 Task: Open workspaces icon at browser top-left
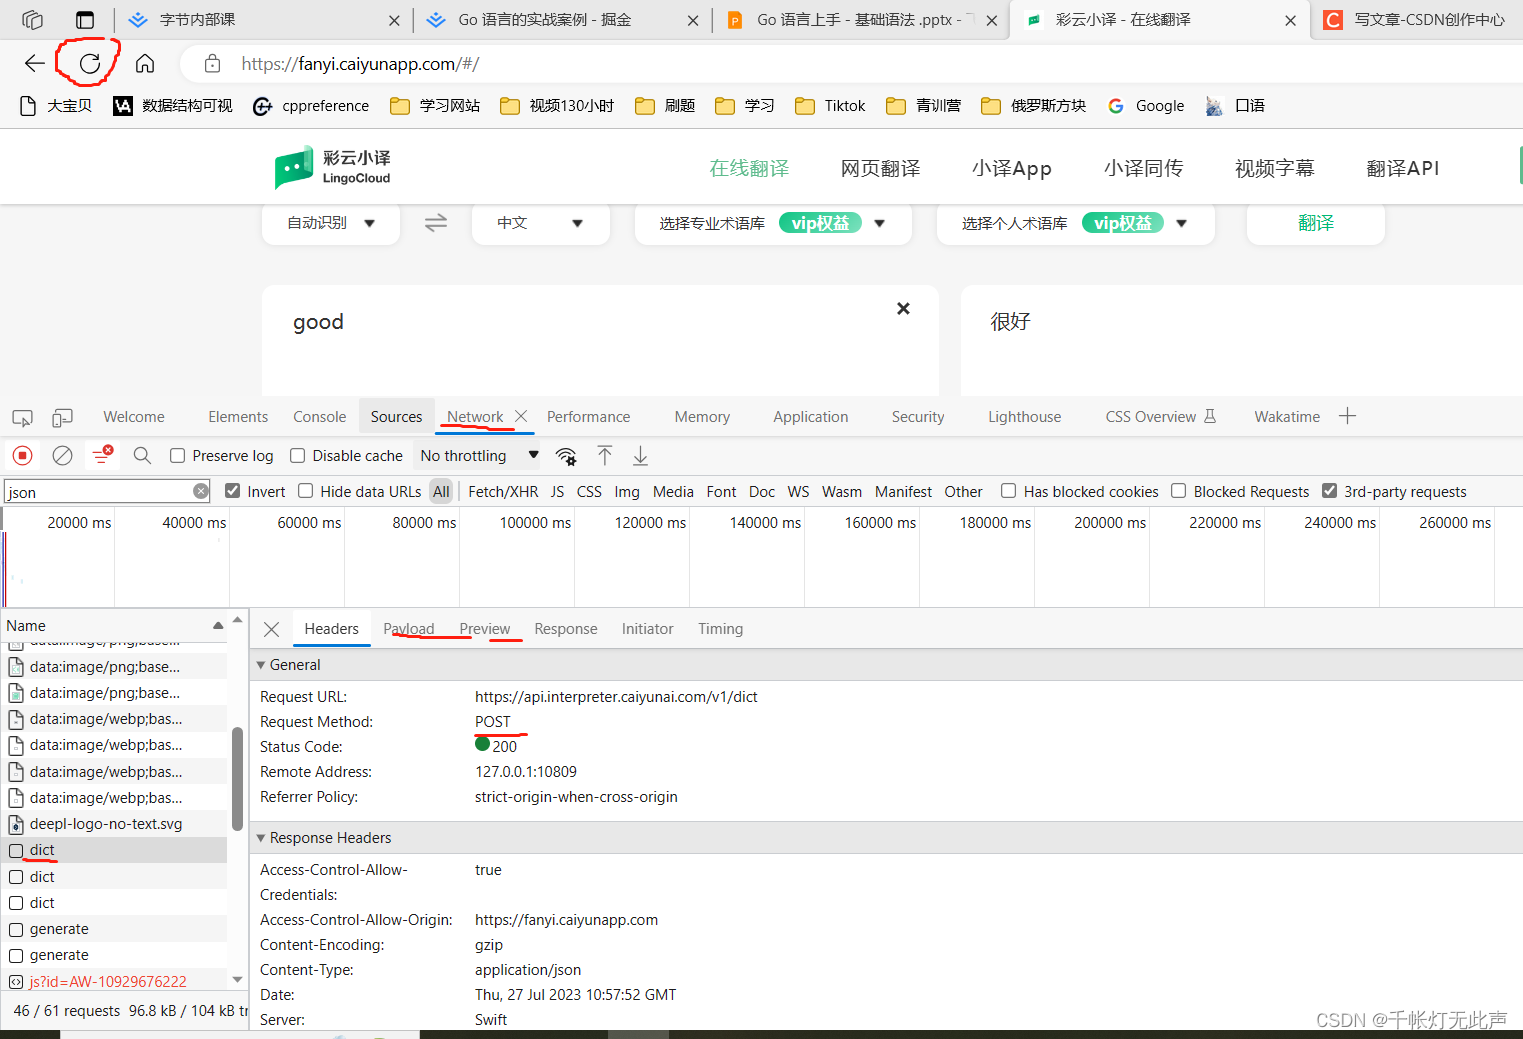(x=32, y=20)
